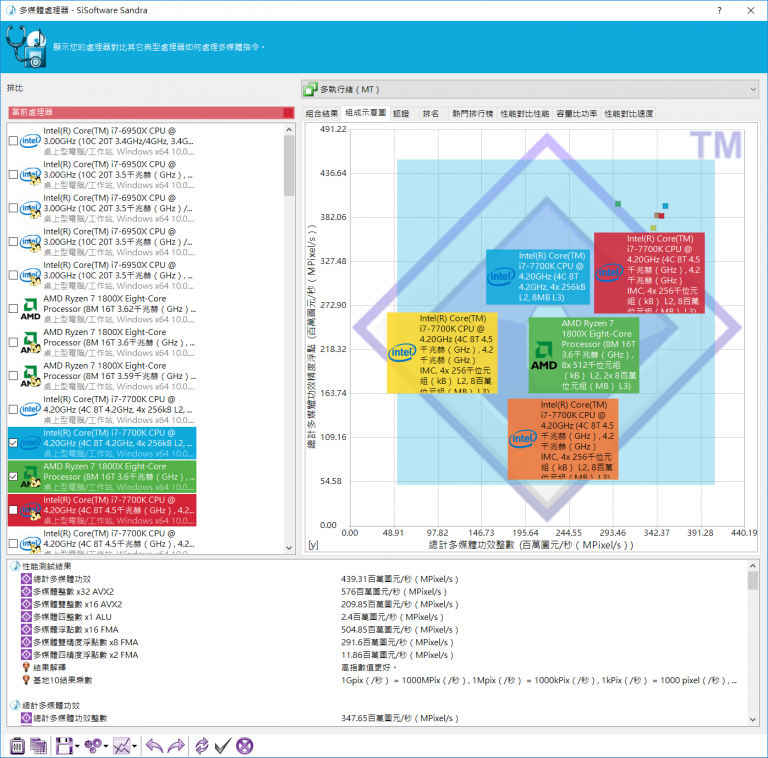Check the bottom i7-7700K 4.5千兆赫 row checkbox
The height and width of the screenshot is (758, 768).
(13, 543)
